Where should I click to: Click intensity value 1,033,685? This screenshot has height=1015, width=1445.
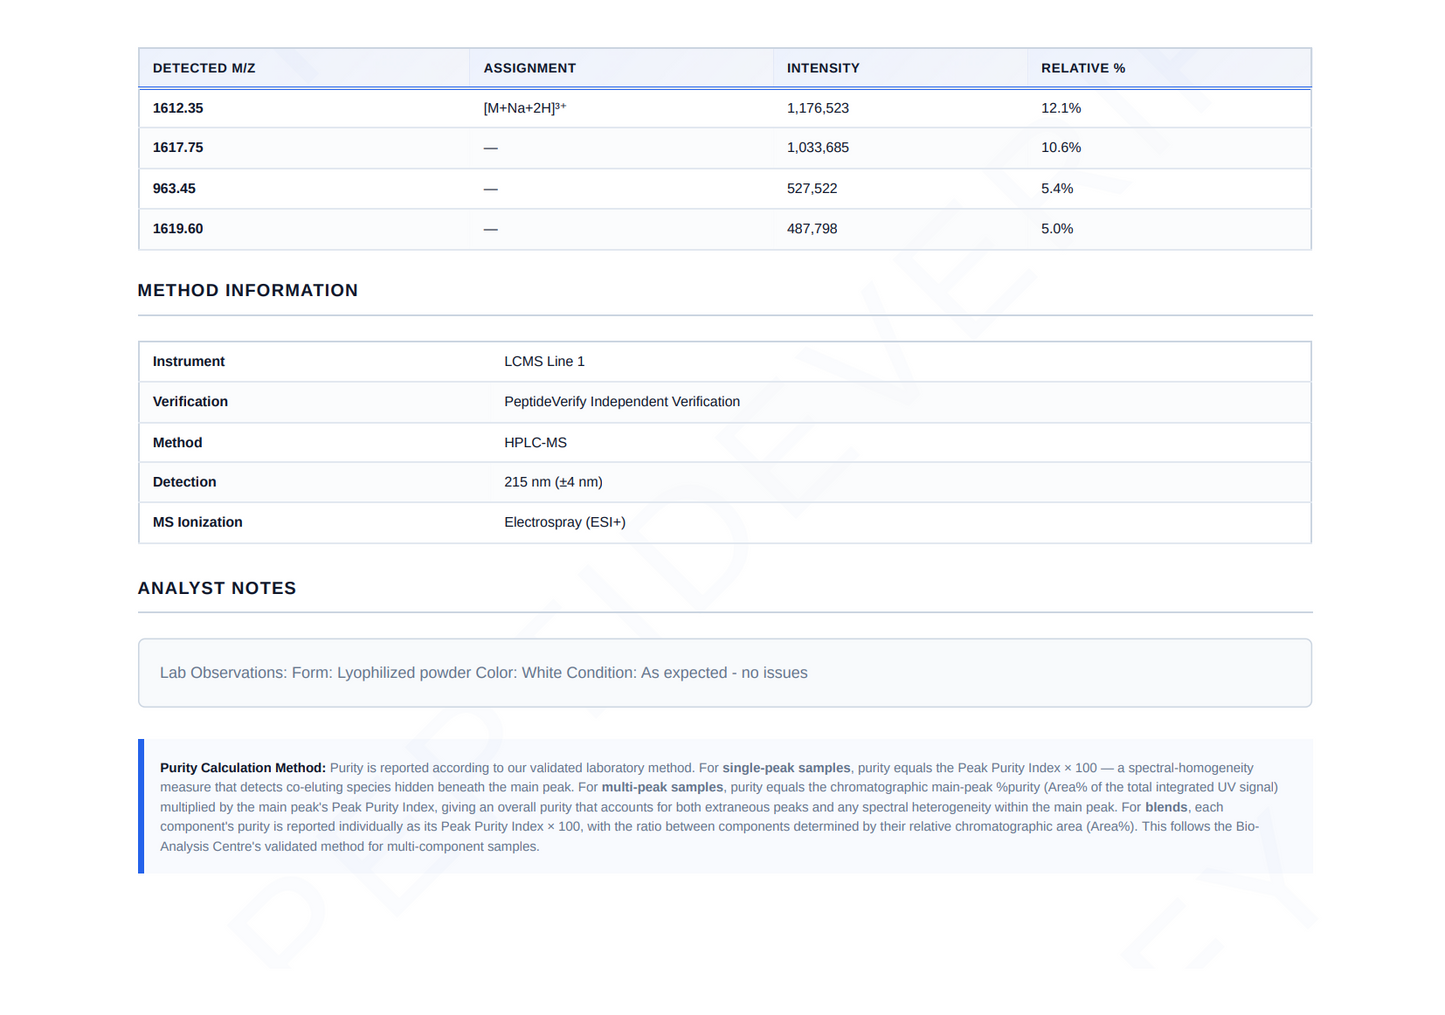[818, 147]
